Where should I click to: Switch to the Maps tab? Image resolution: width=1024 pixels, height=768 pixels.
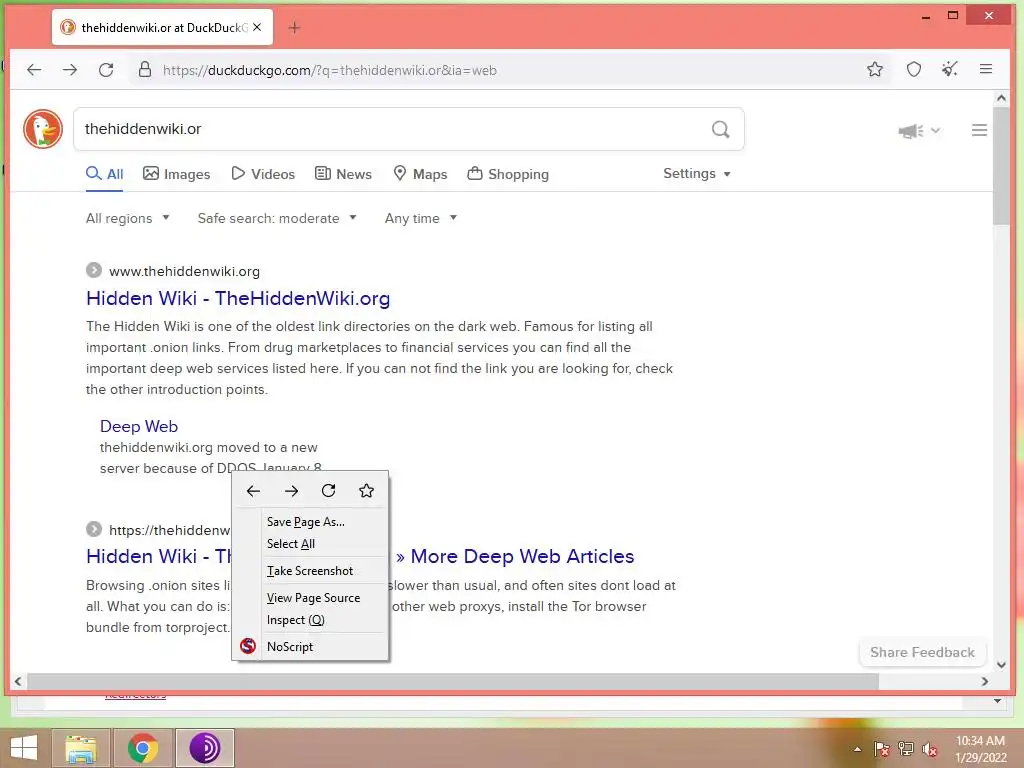[x=421, y=174]
